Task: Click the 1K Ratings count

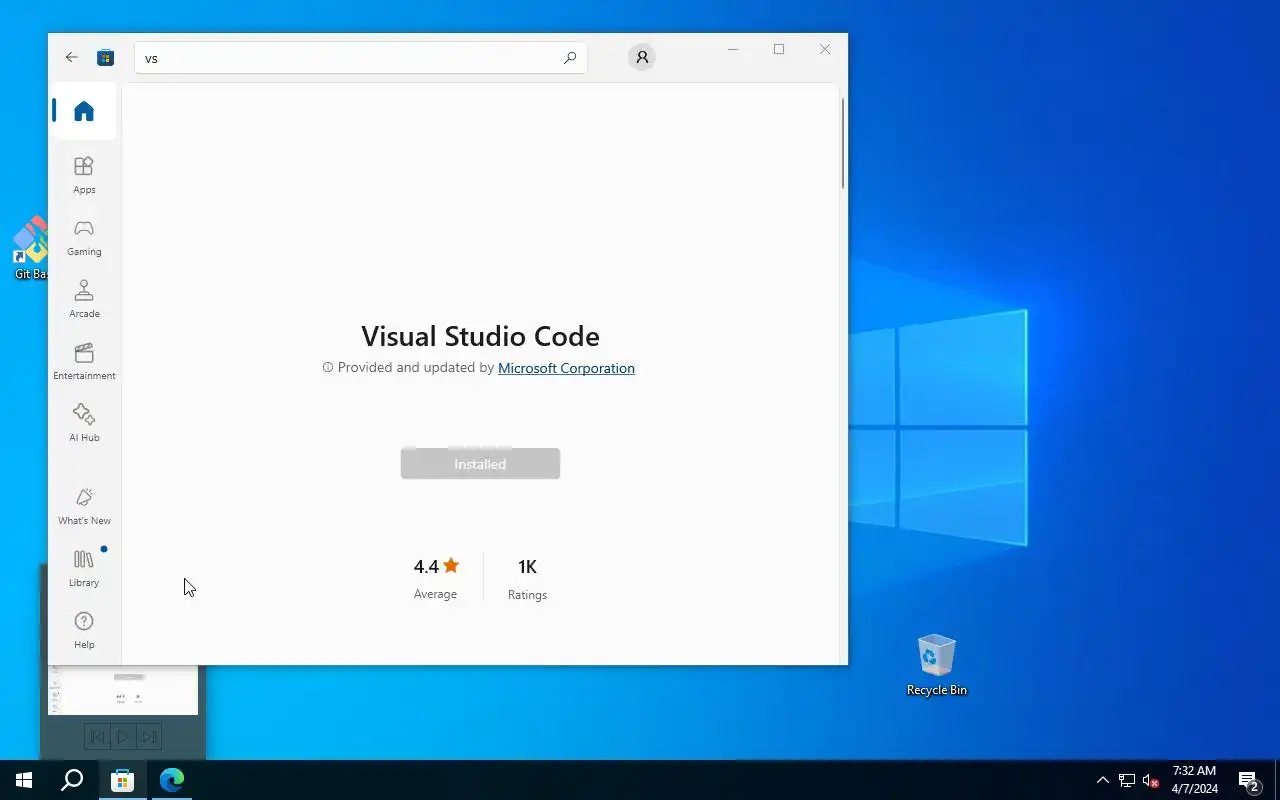Action: pos(527,579)
